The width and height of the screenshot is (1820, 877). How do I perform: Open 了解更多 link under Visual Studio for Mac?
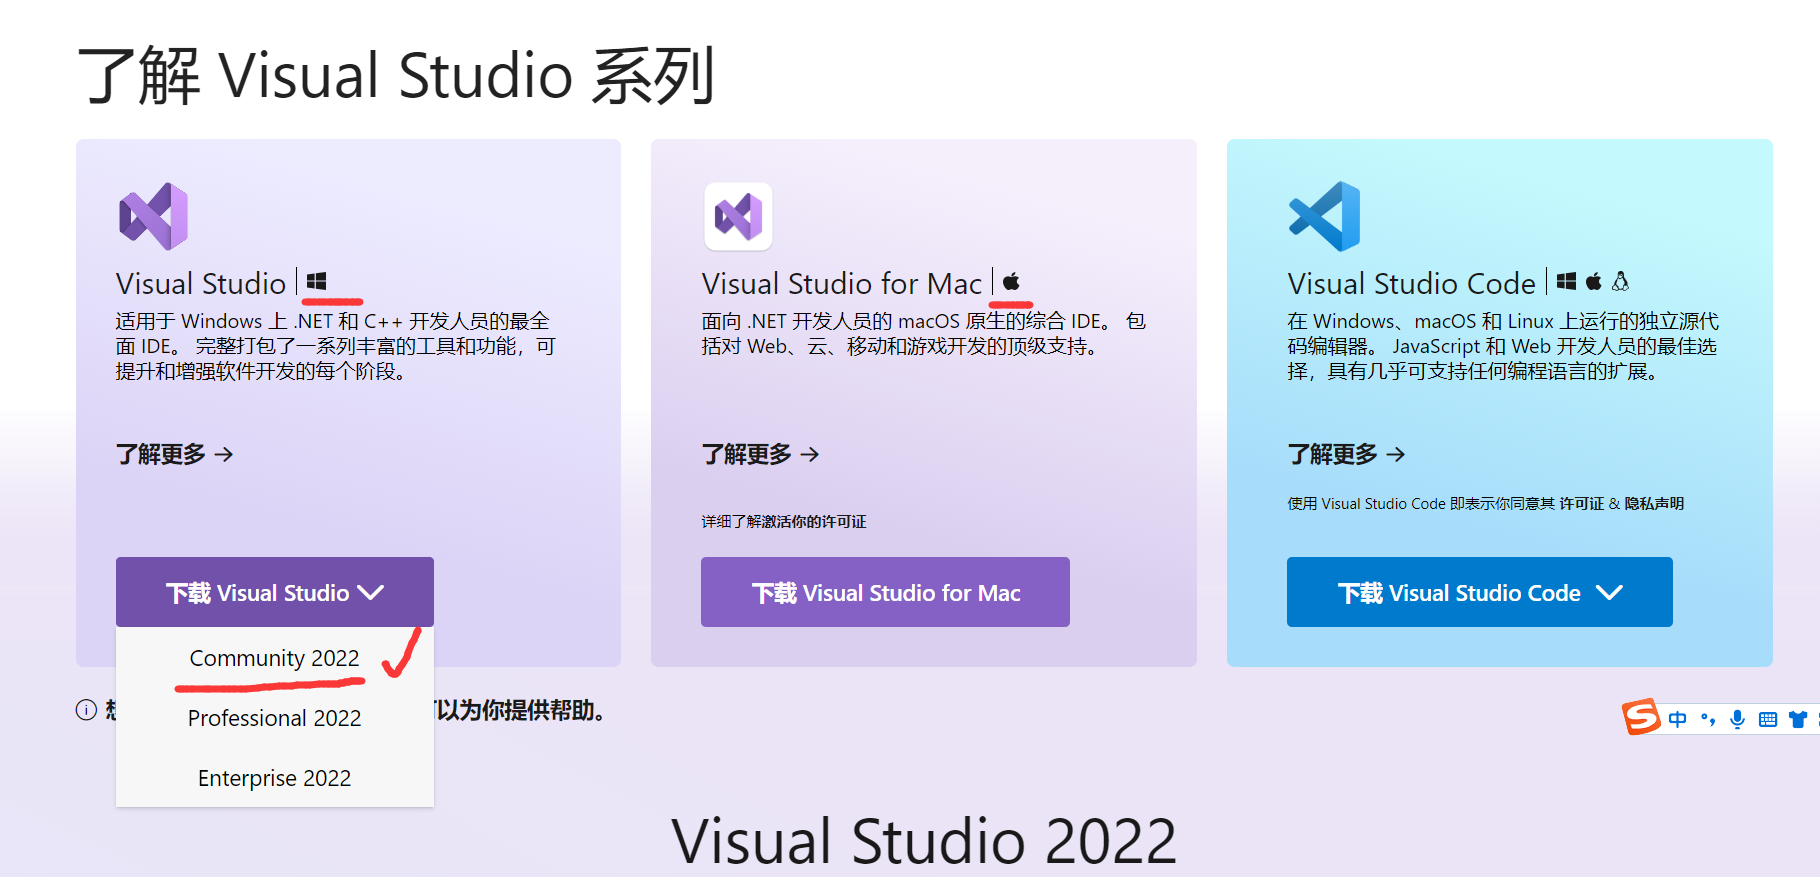761,454
